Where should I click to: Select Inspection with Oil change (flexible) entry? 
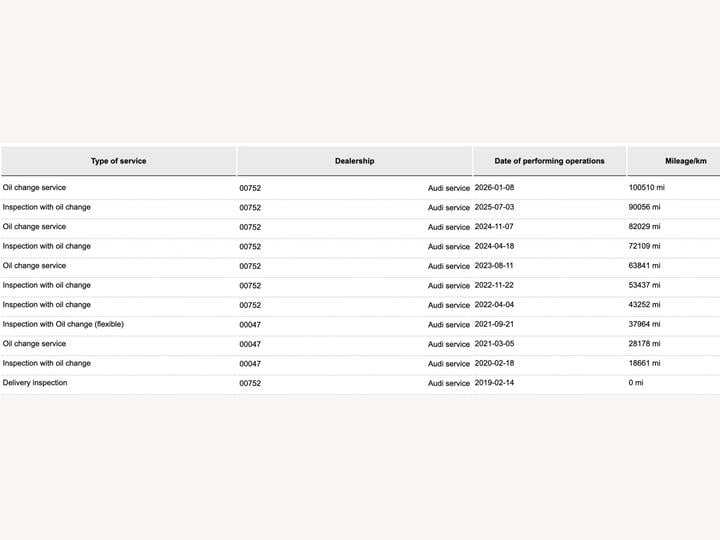tap(63, 324)
